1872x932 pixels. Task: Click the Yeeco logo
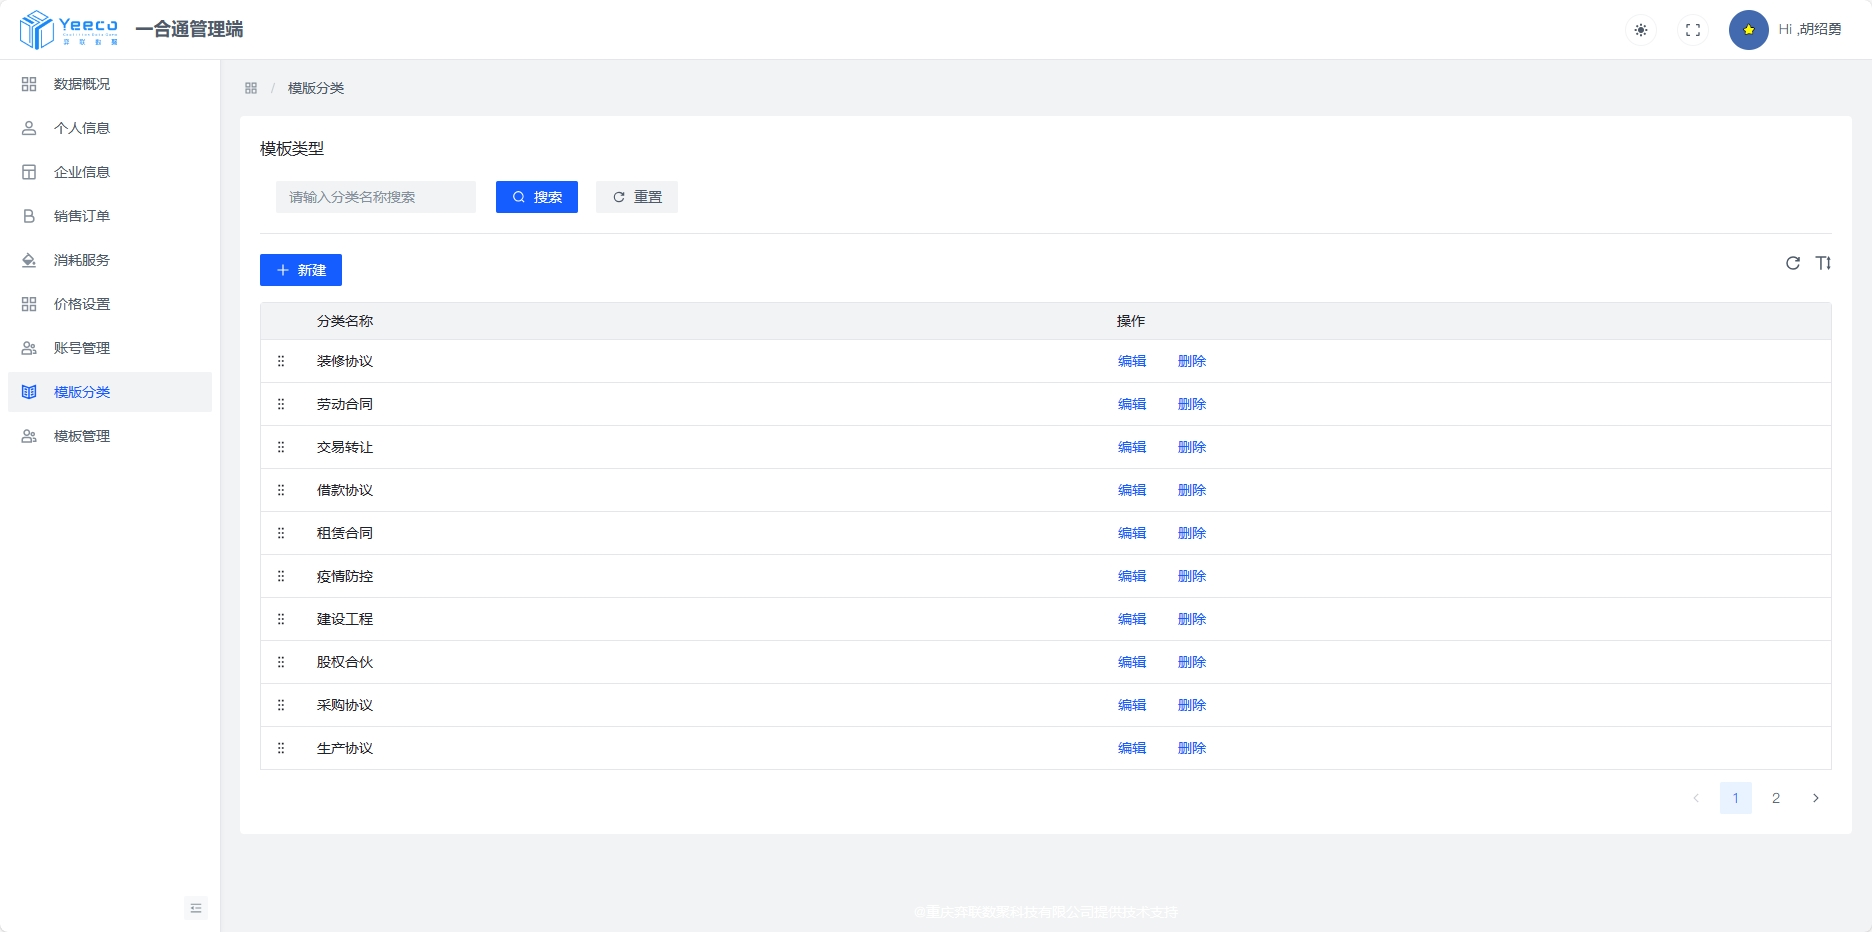point(69,29)
